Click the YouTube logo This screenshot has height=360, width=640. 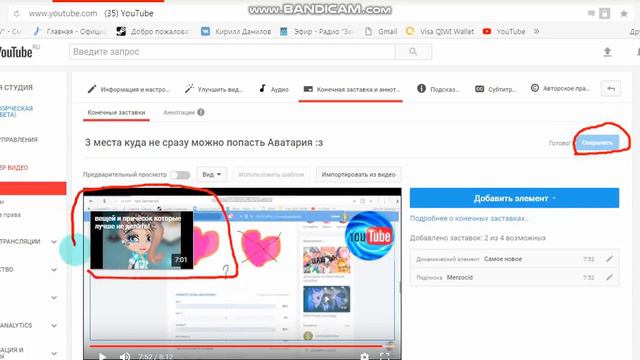pos(16,52)
